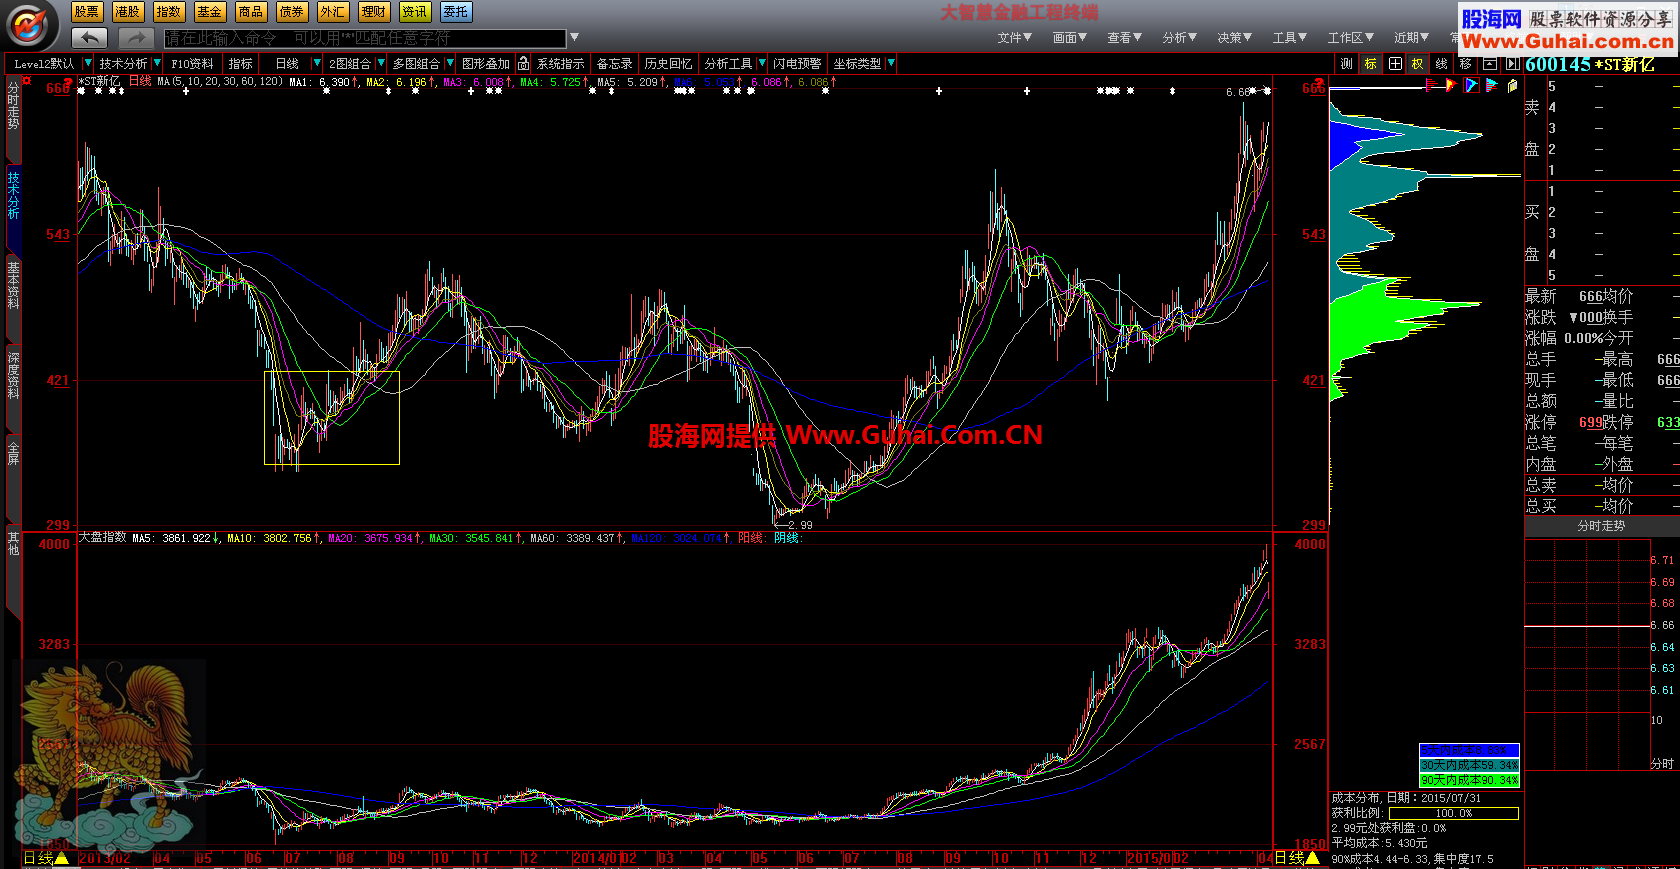Switch to the 其他 side tab
The width and height of the screenshot is (1680, 869).
pyautogui.click(x=13, y=543)
